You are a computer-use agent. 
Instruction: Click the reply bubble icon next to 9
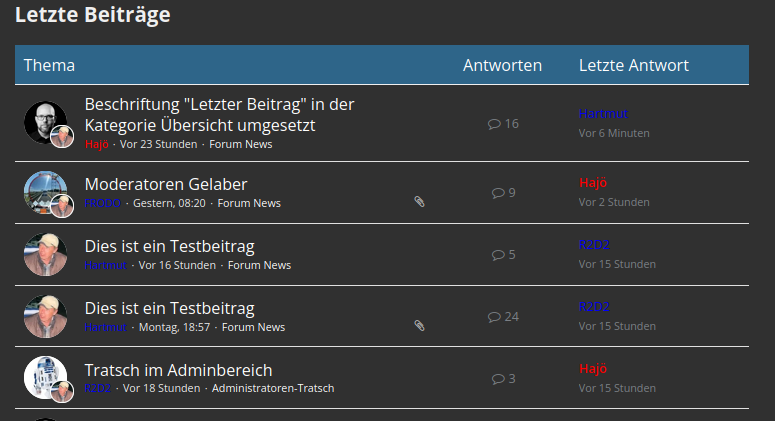pyautogui.click(x=498, y=193)
